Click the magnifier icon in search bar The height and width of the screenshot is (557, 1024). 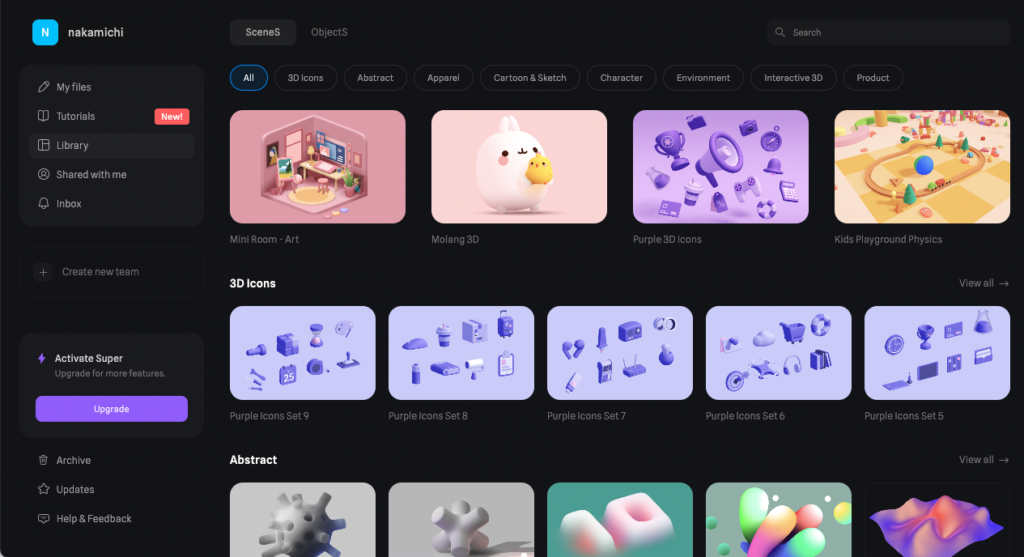[x=780, y=32]
